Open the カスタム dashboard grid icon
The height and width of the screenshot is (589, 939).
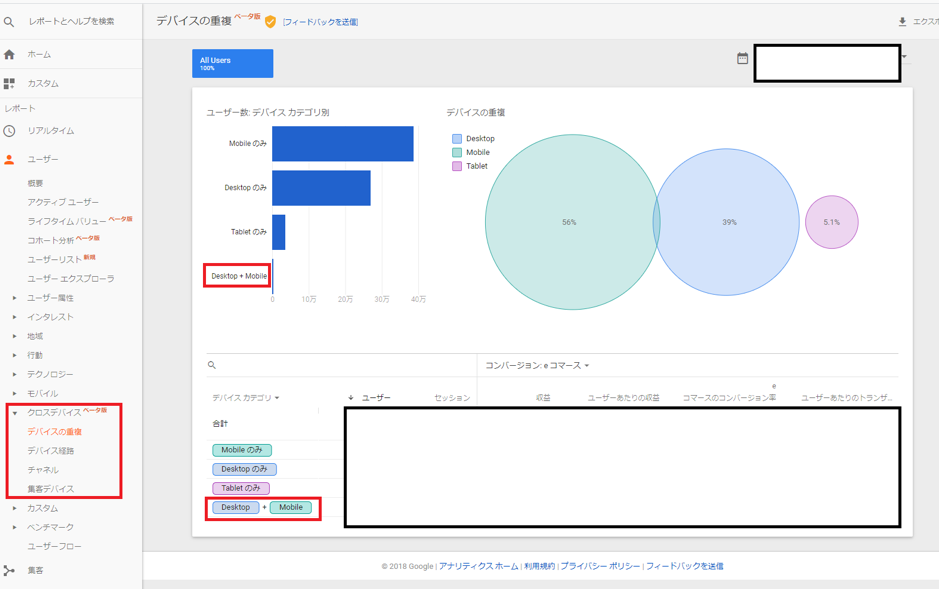[x=9, y=84]
